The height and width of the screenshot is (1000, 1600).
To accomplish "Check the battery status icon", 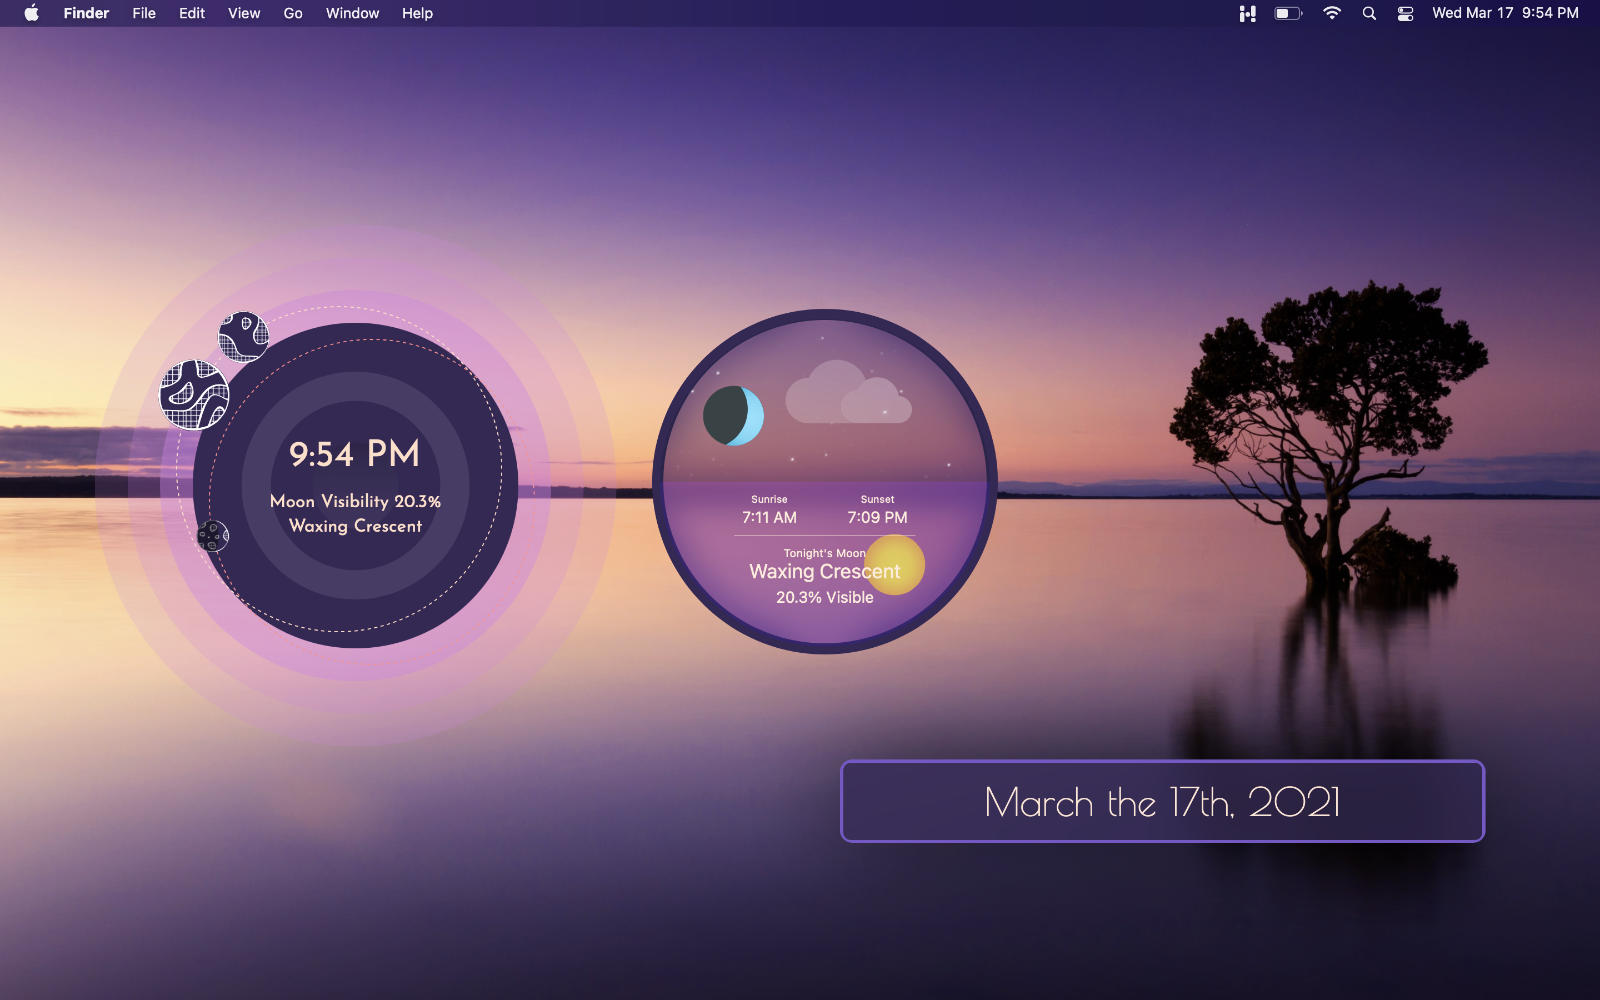I will click(x=1288, y=13).
